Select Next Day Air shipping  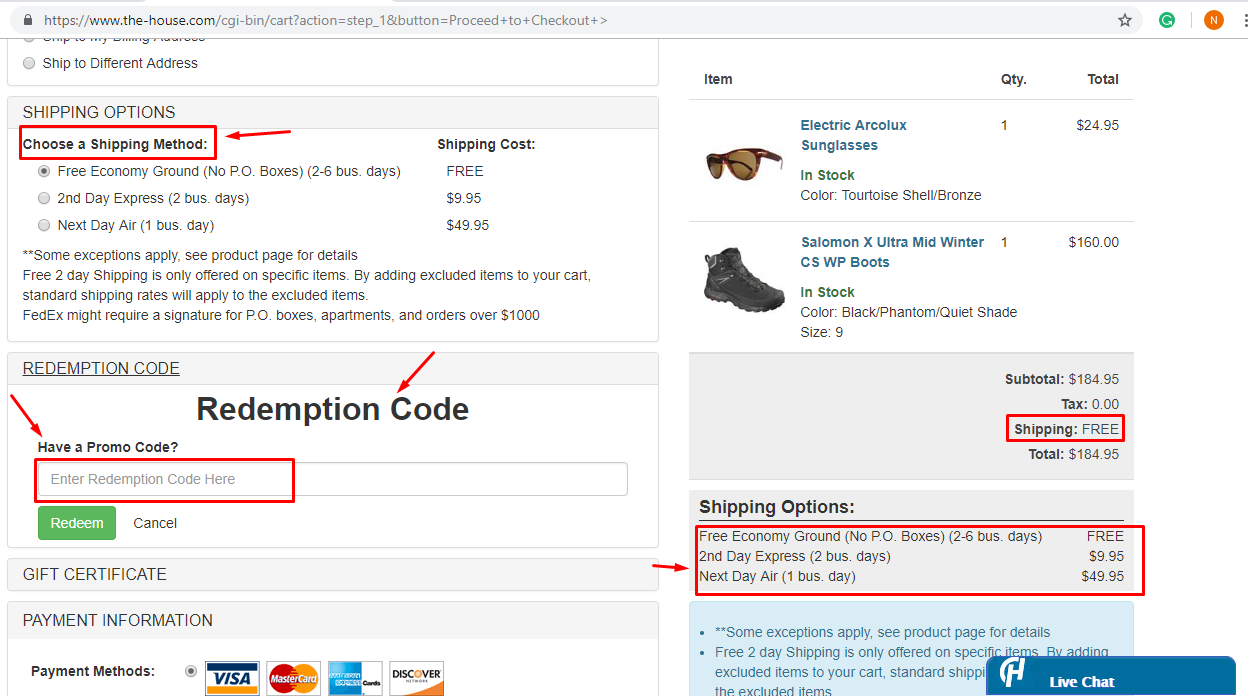tap(44, 225)
